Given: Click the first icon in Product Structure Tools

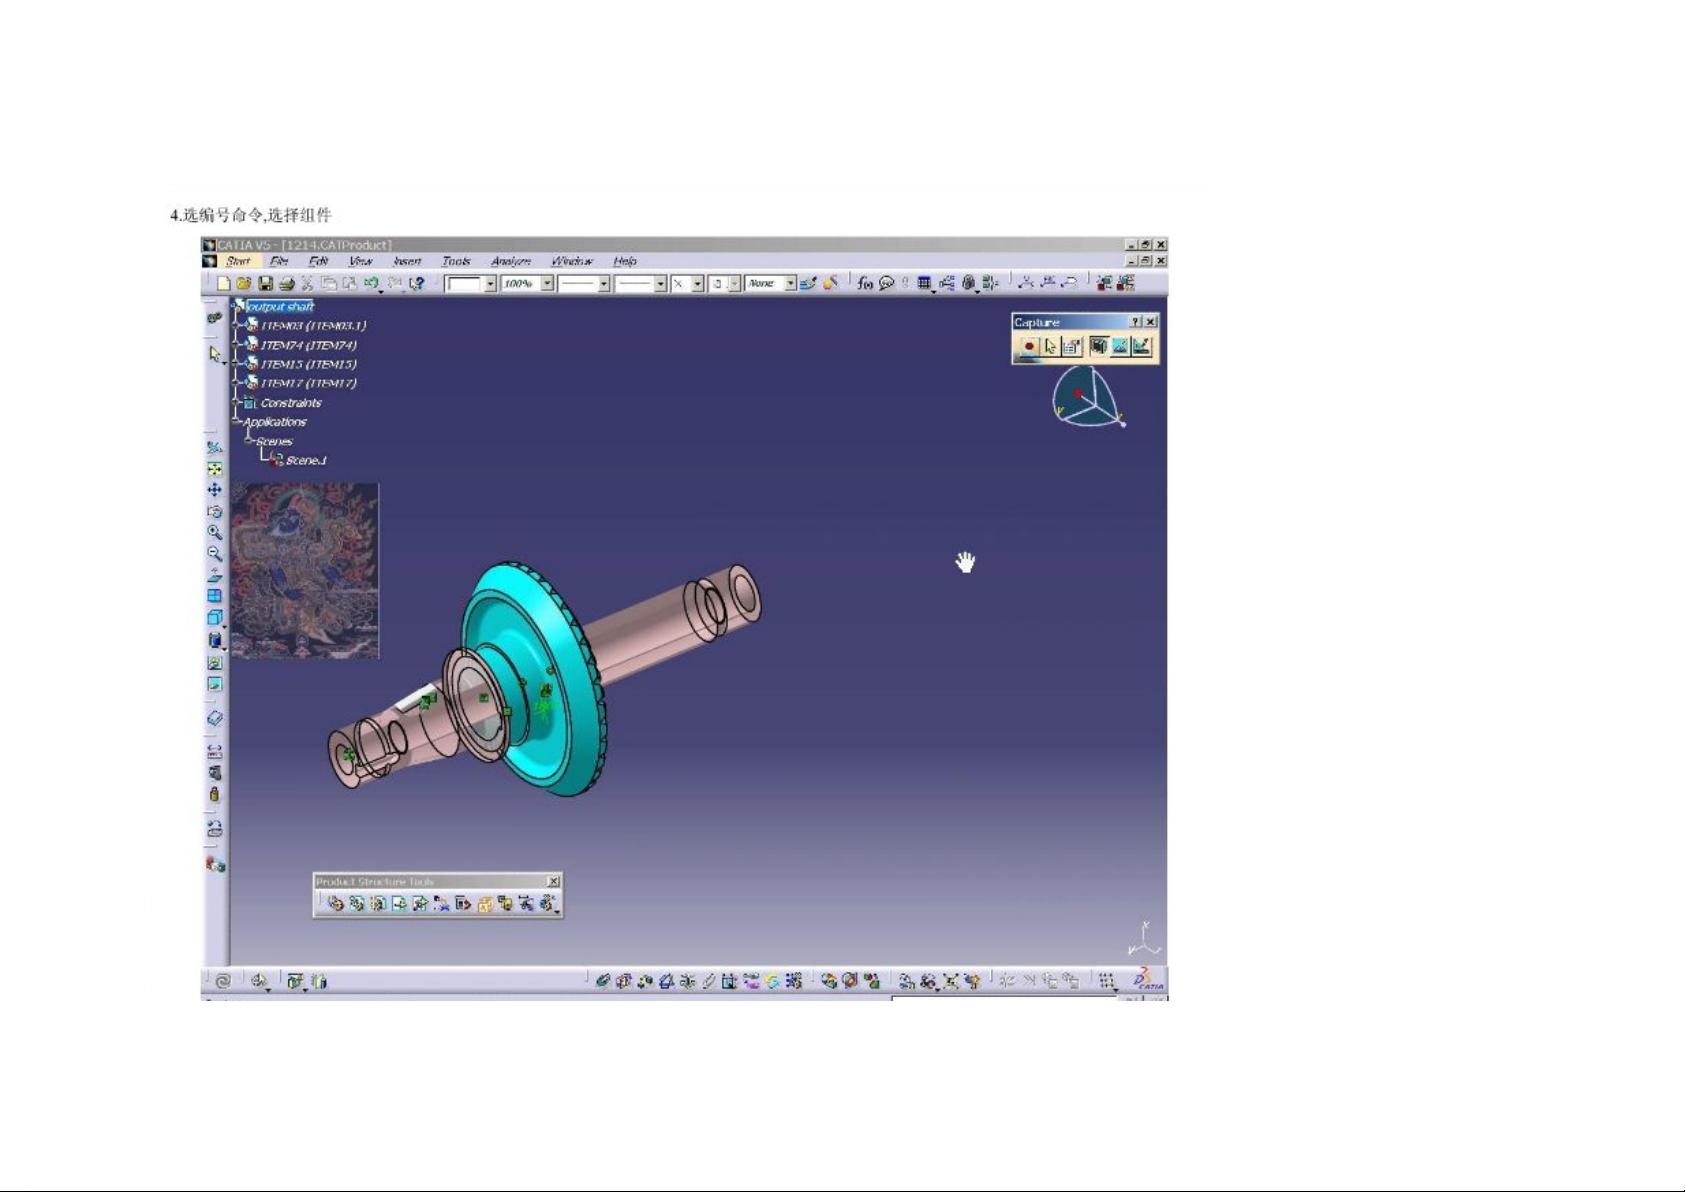Looking at the screenshot, I should tap(336, 904).
